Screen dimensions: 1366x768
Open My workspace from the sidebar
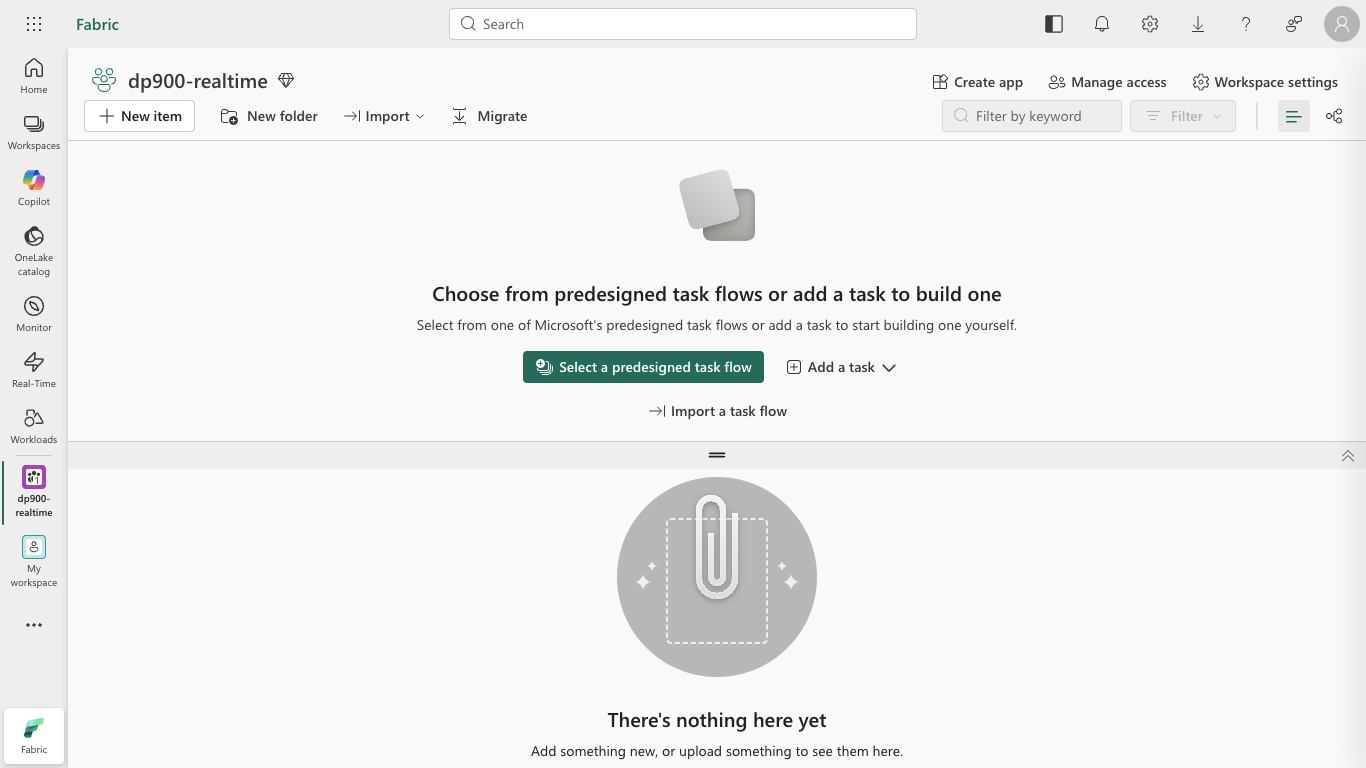(x=34, y=562)
